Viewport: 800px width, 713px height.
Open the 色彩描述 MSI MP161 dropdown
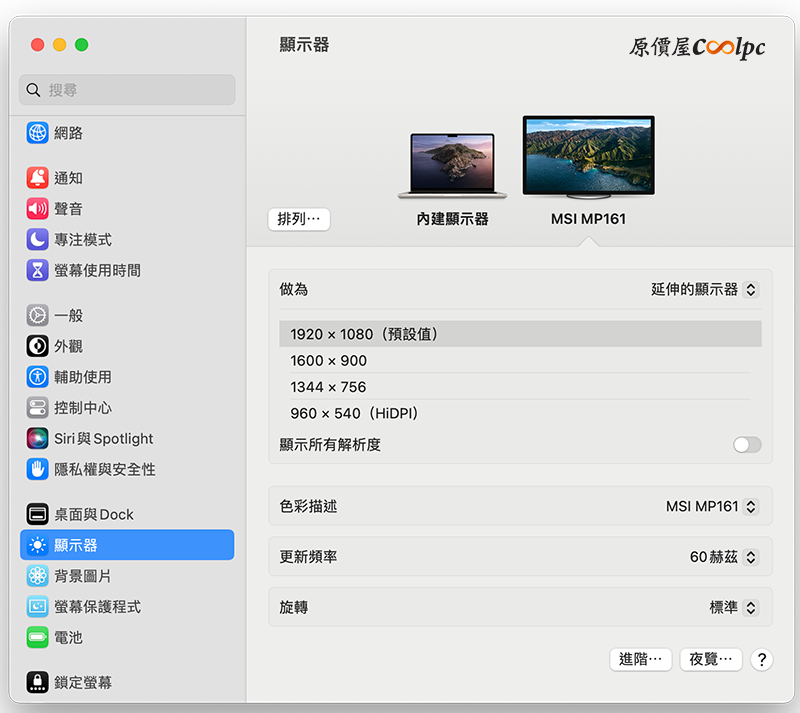[712, 506]
